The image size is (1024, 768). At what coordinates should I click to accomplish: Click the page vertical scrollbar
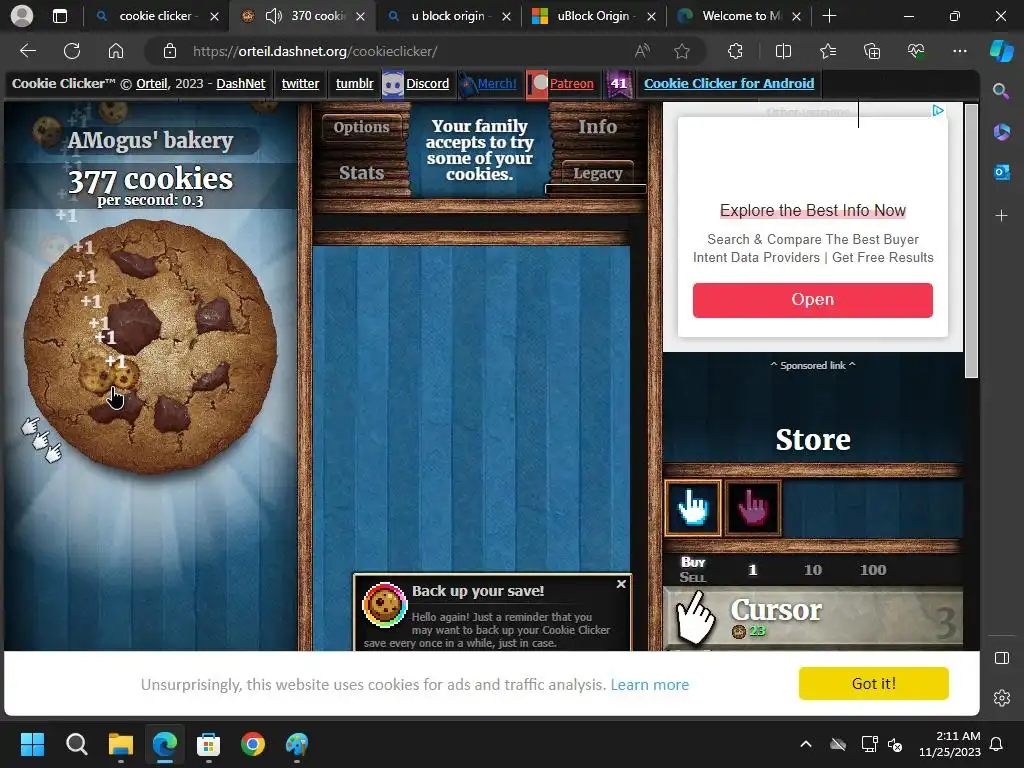point(971,240)
